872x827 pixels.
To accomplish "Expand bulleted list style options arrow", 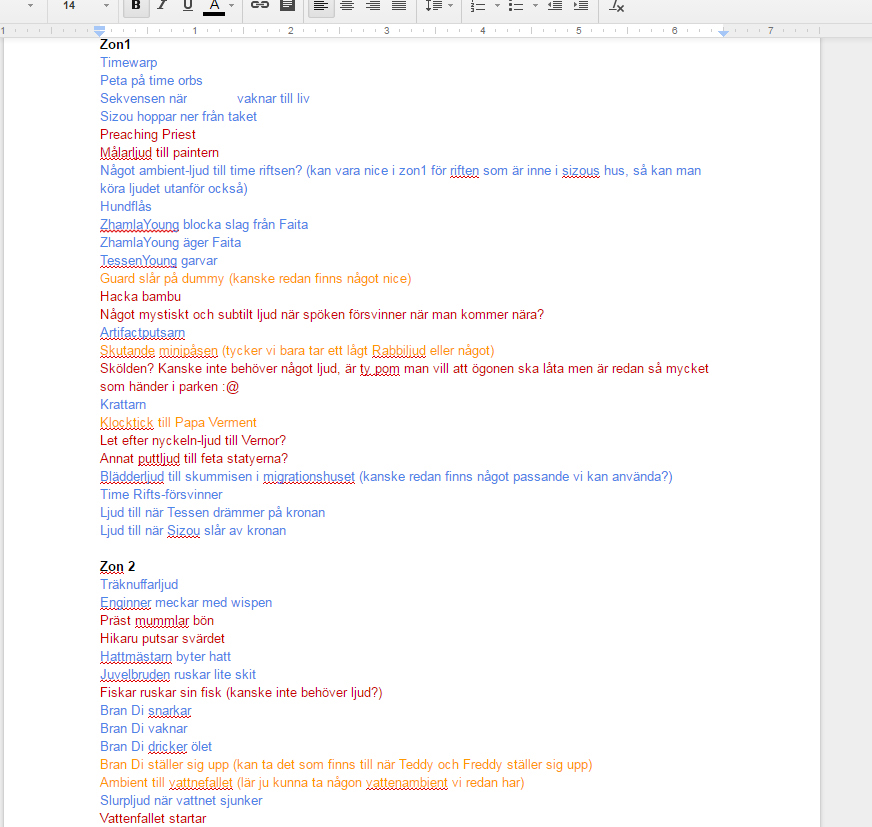I will (x=535, y=6).
